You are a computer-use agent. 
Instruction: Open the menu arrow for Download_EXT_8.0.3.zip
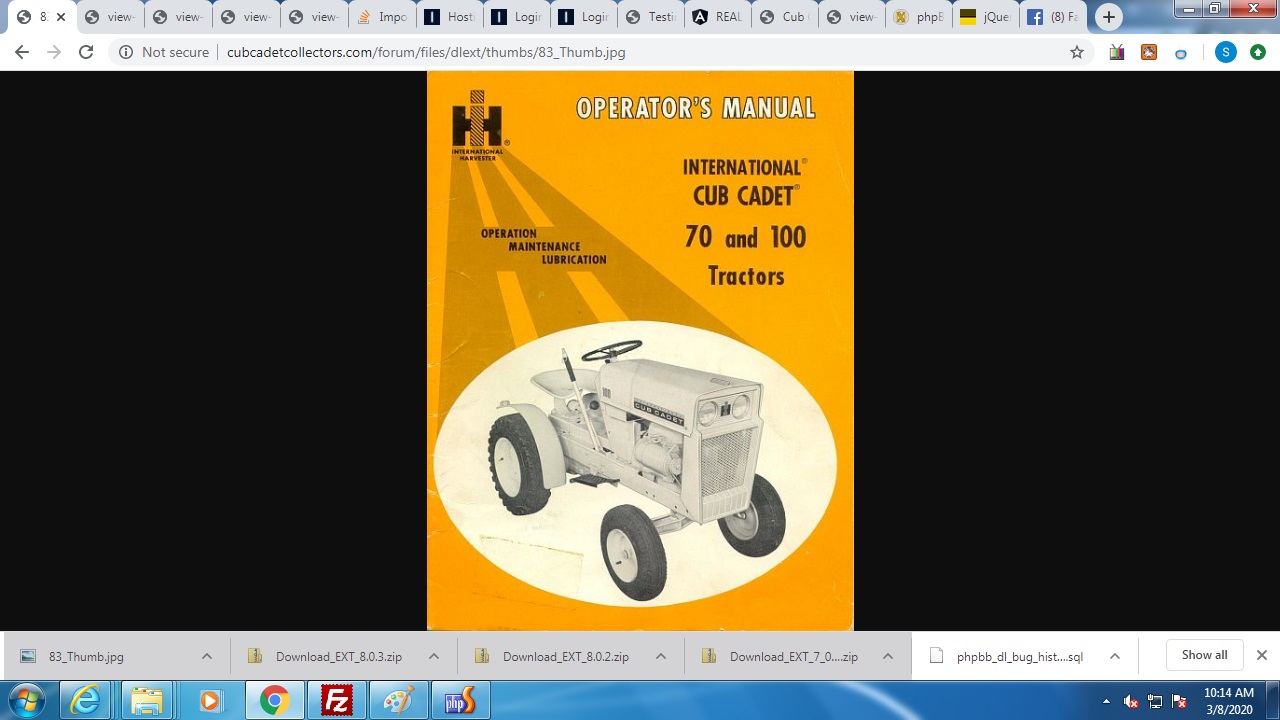tap(434, 657)
